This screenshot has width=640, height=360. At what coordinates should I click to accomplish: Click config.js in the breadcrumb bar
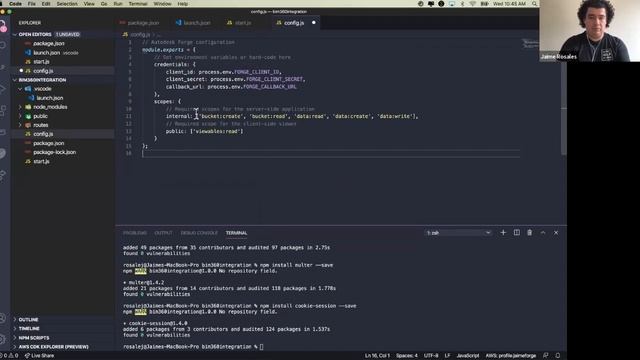tap(140, 35)
